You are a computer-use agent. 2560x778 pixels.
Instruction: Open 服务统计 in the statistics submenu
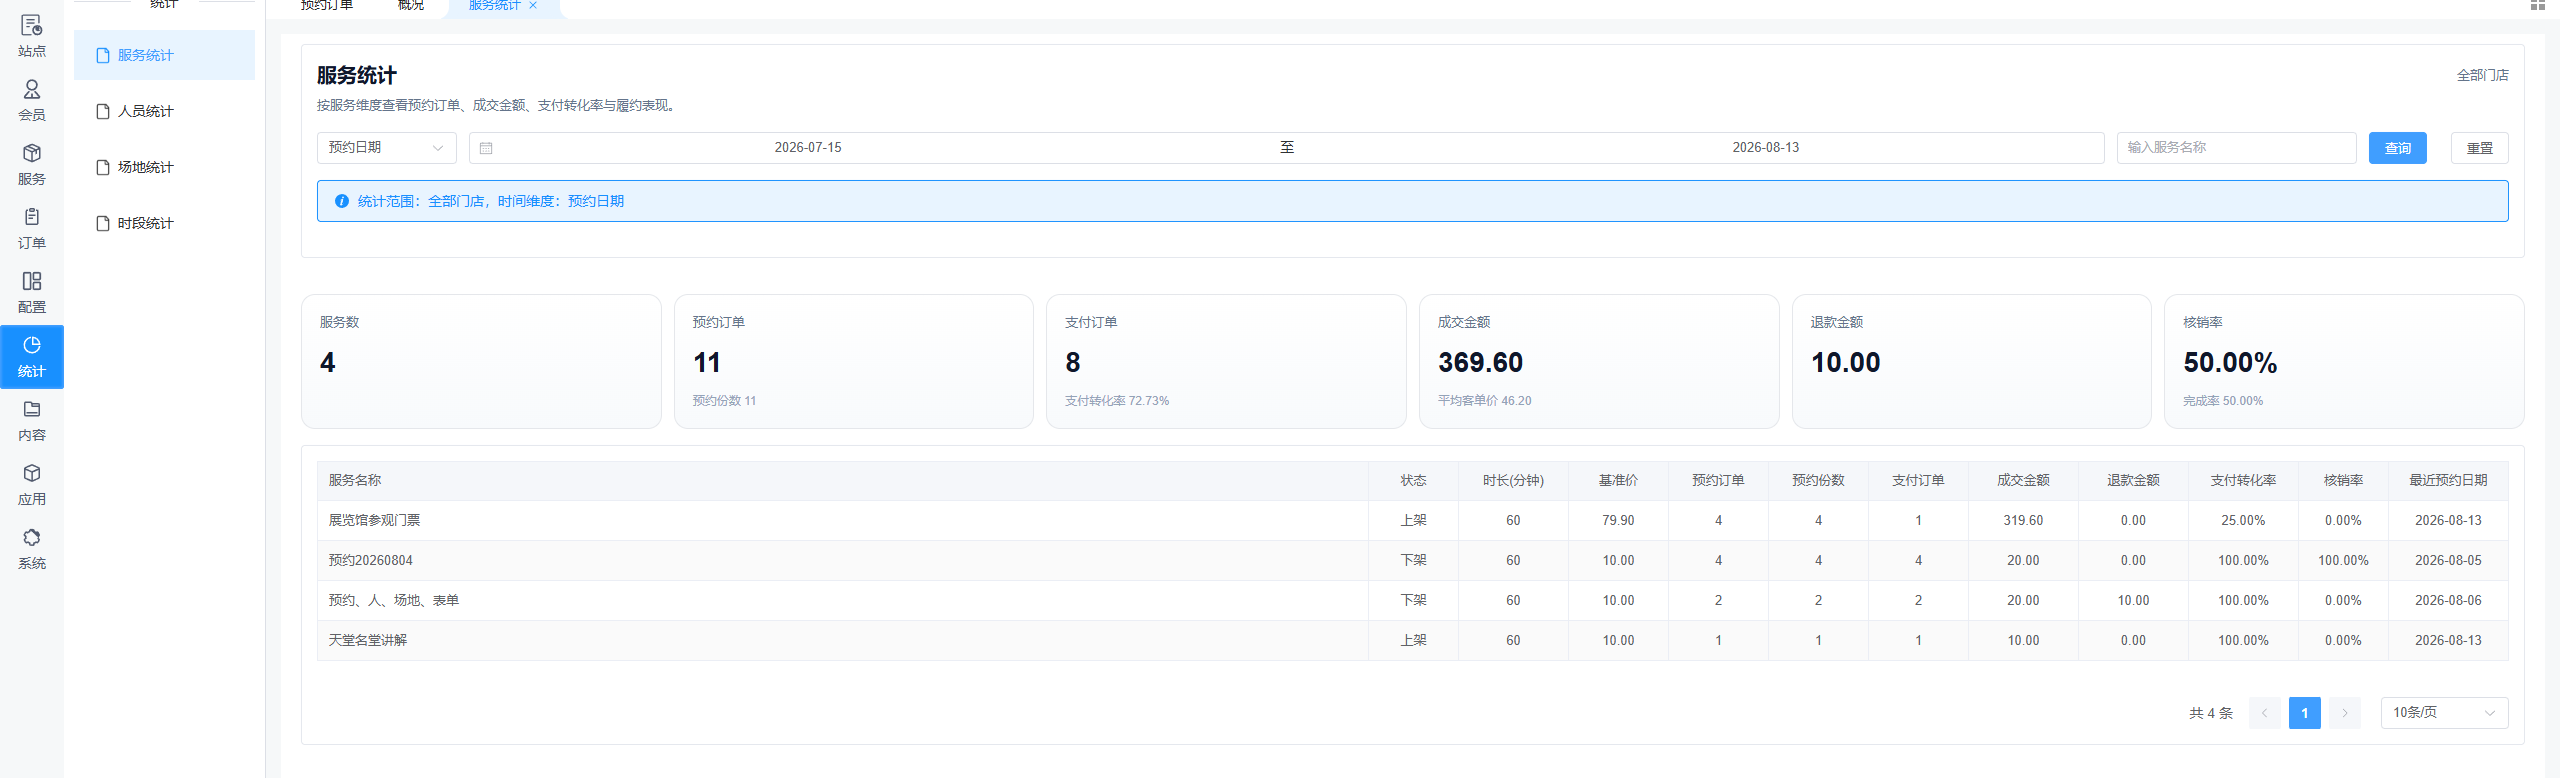(164, 55)
